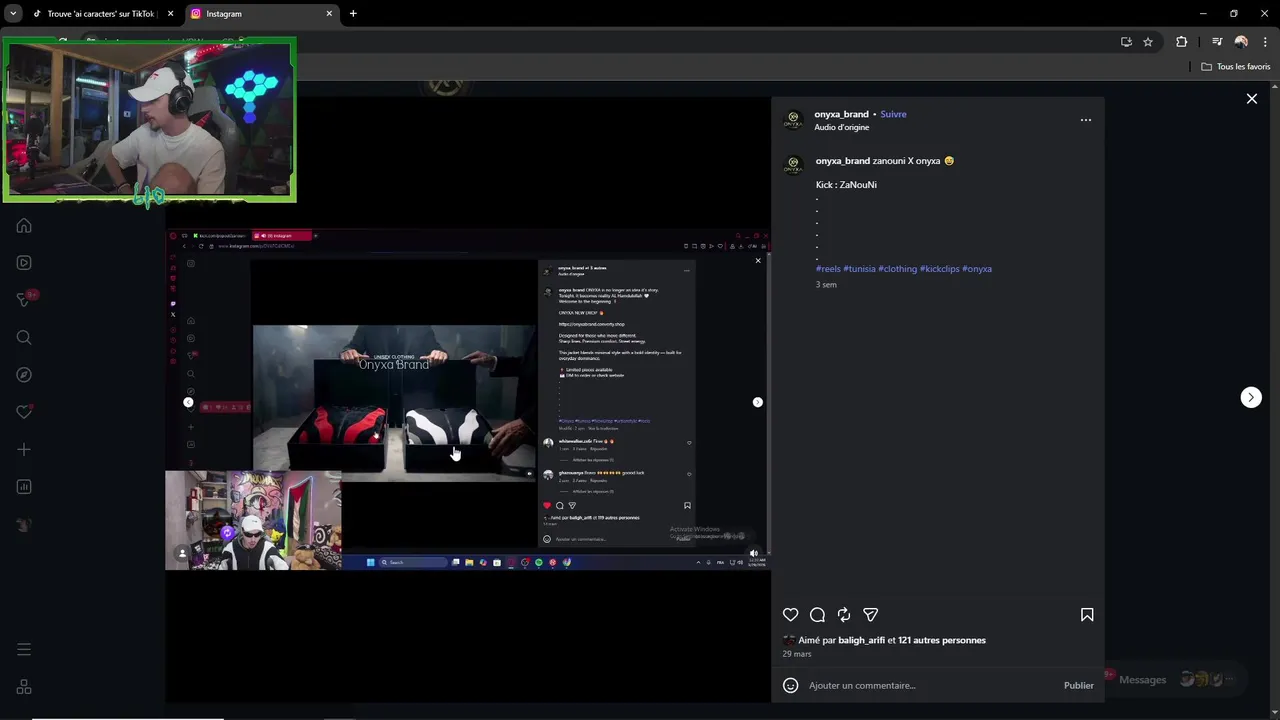Click the 3 sem caption timestamp
This screenshot has height=720, width=1280.
tap(826, 285)
